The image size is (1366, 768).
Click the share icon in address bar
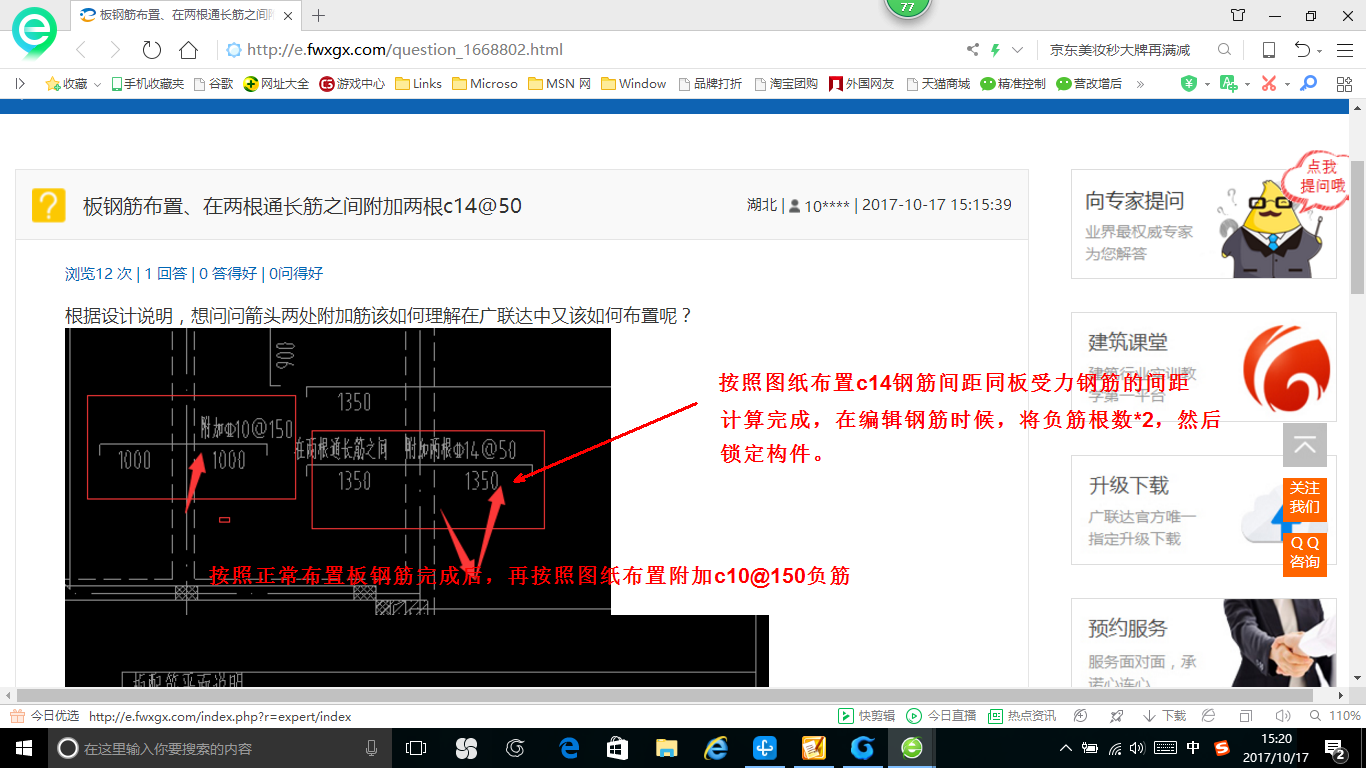point(973,50)
